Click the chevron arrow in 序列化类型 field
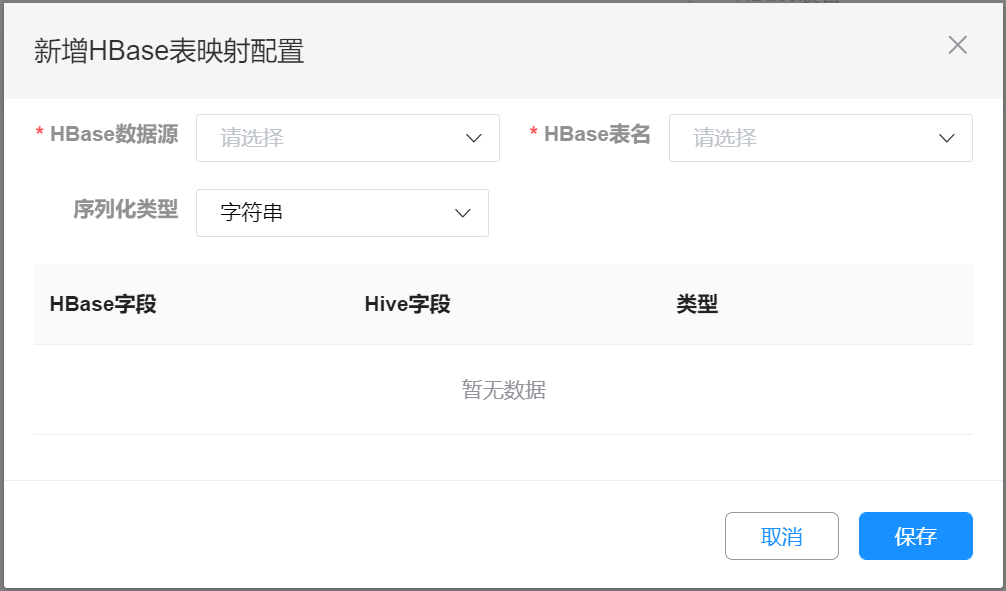This screenshot has height=591, width=1006. [463, 213]
